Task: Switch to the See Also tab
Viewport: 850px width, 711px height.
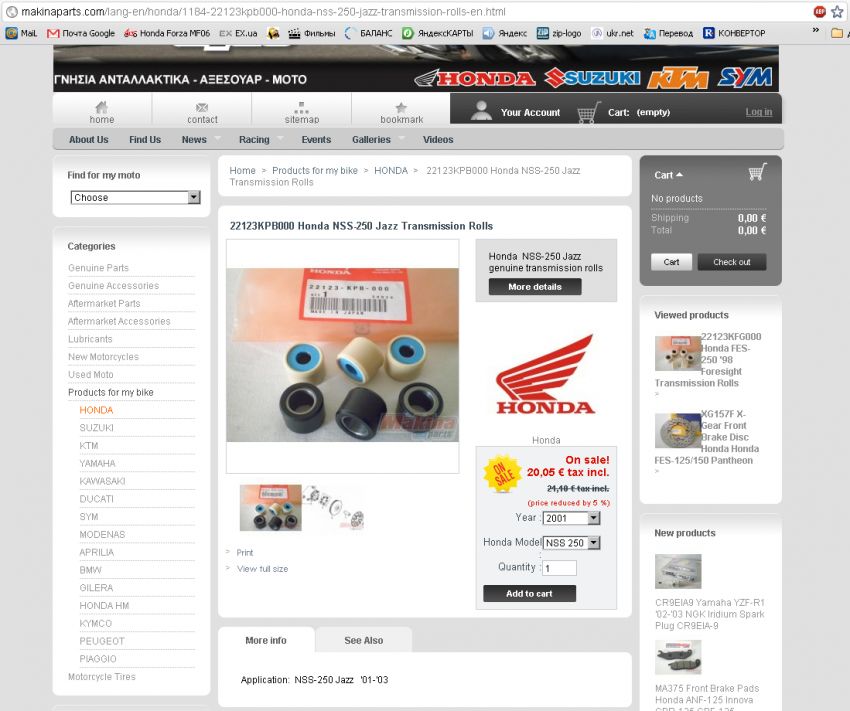Action: (364, 640)
